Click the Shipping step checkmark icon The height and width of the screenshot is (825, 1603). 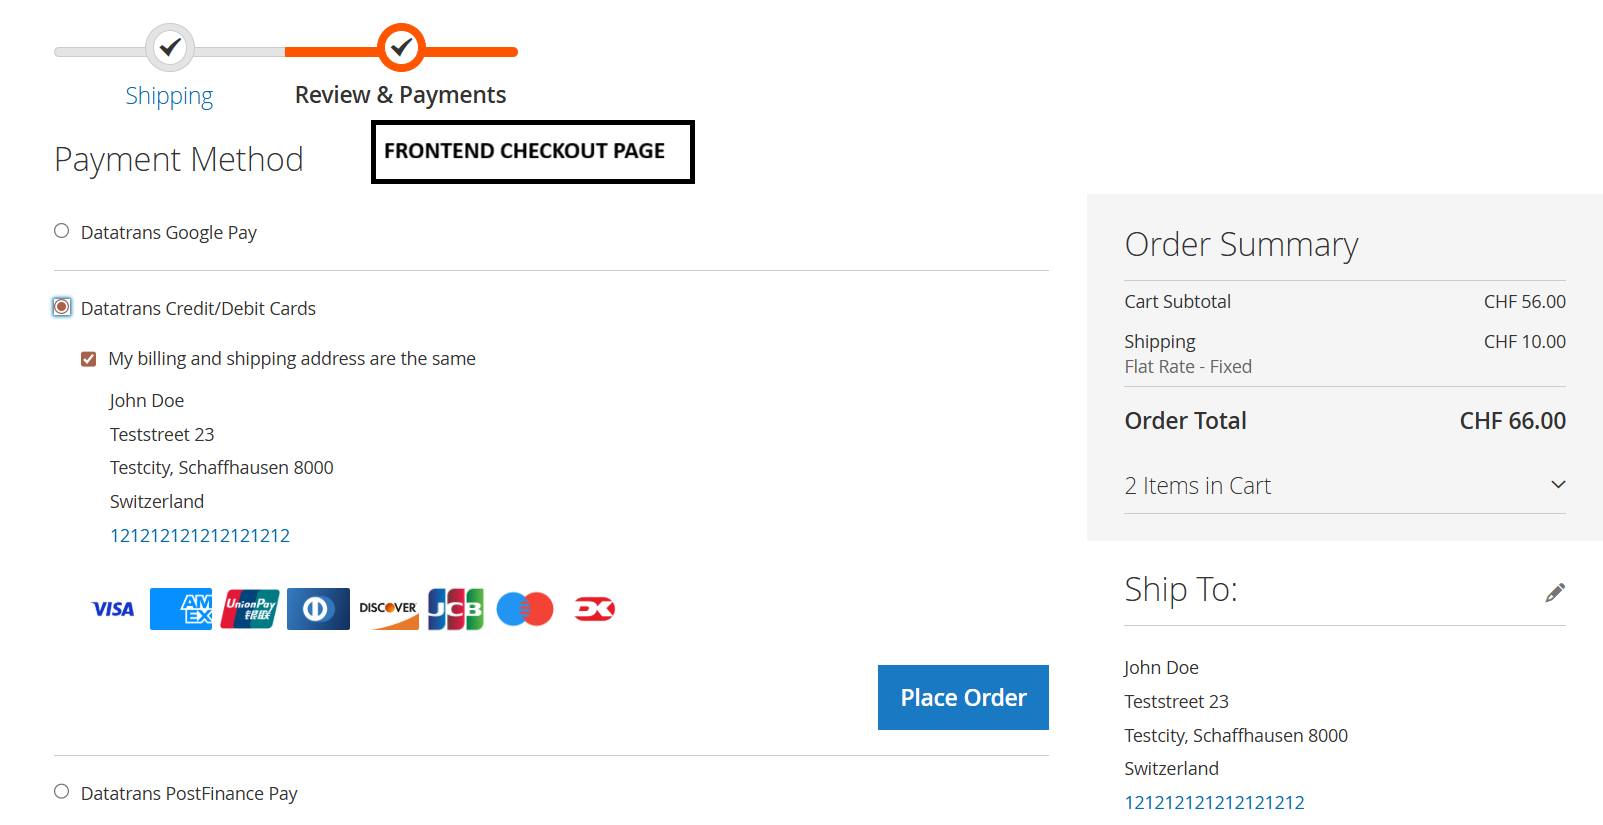(x=169, y=47)
